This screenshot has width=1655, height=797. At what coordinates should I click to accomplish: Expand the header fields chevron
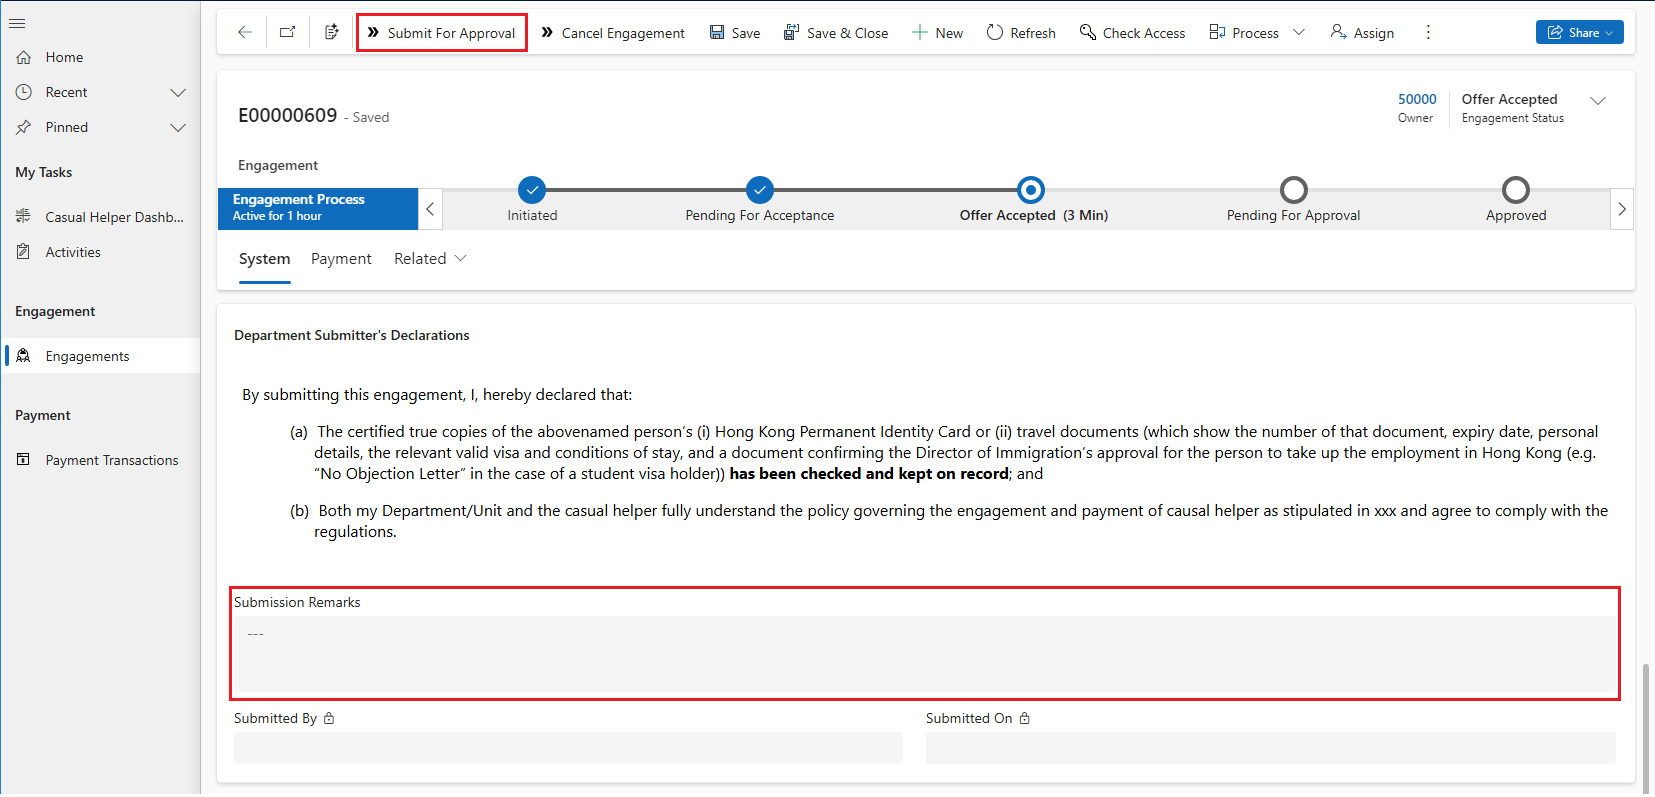tap(1598, 100)
